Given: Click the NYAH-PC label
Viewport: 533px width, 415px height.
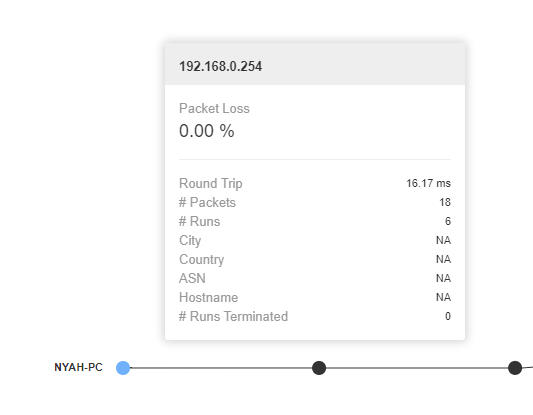Looking at the screenshot, I should [78, 367].
